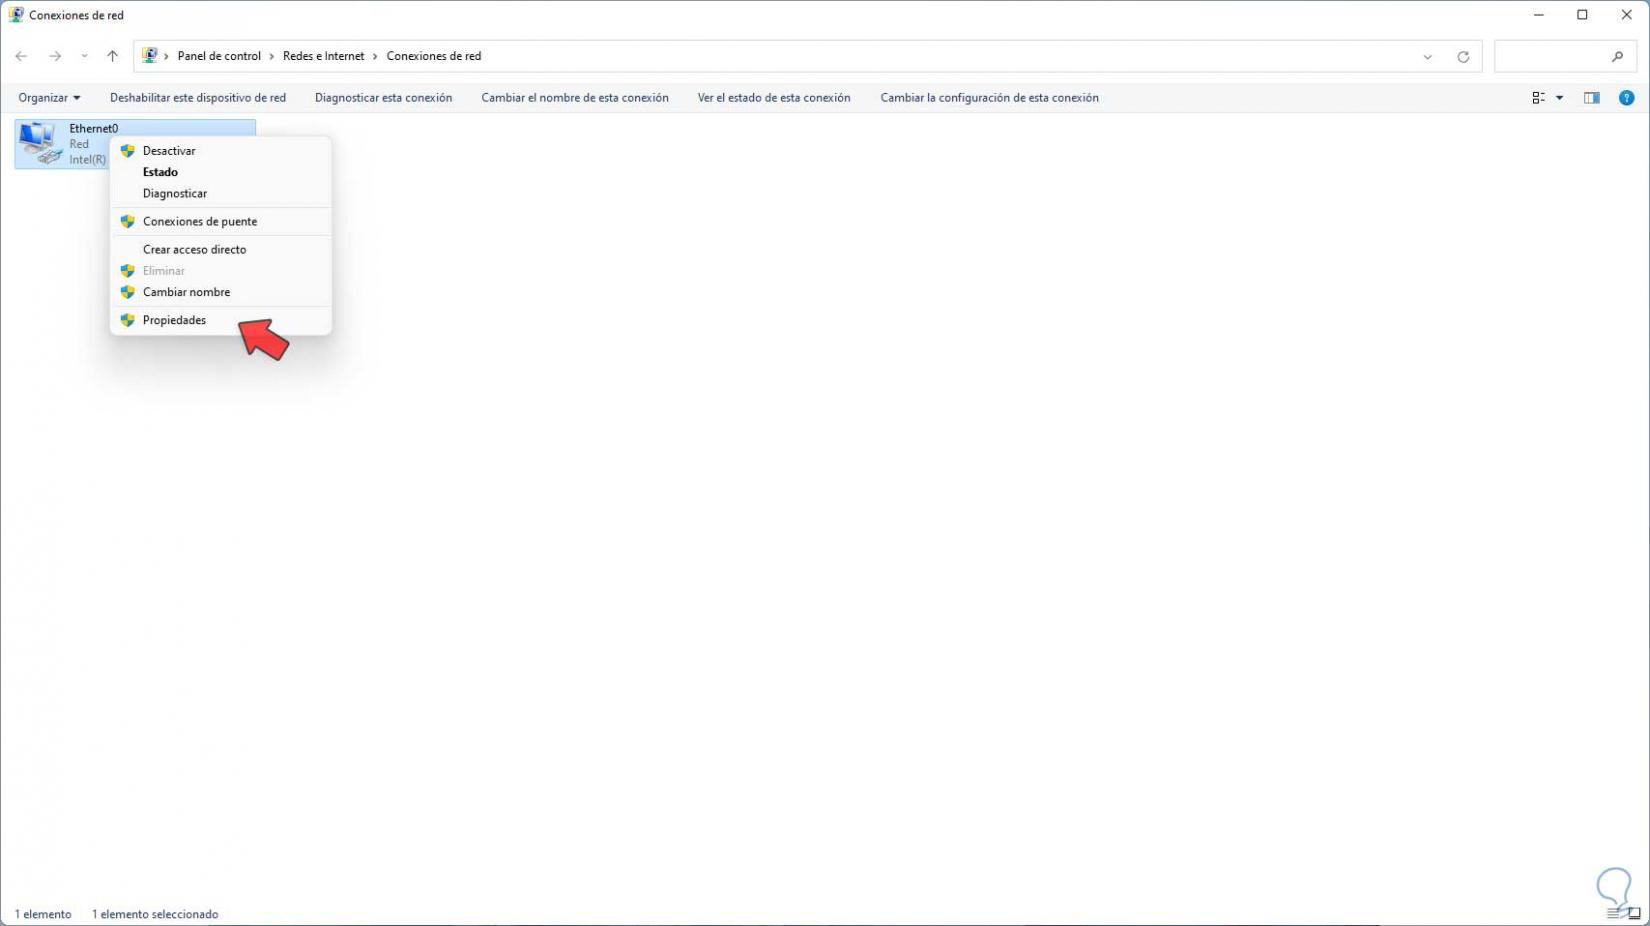
Task: Click Cambiar la configuración de esta conexión
Action: (x=989, y=98)
